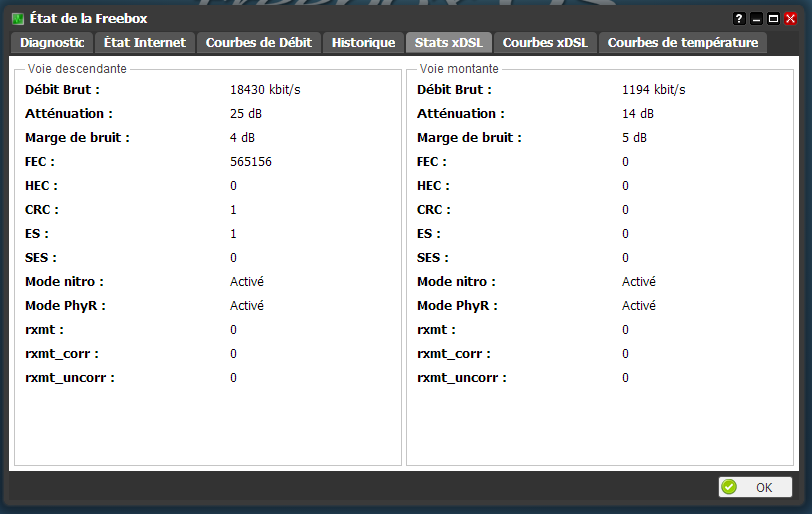Click the Voie montante group label

(459, 69)
